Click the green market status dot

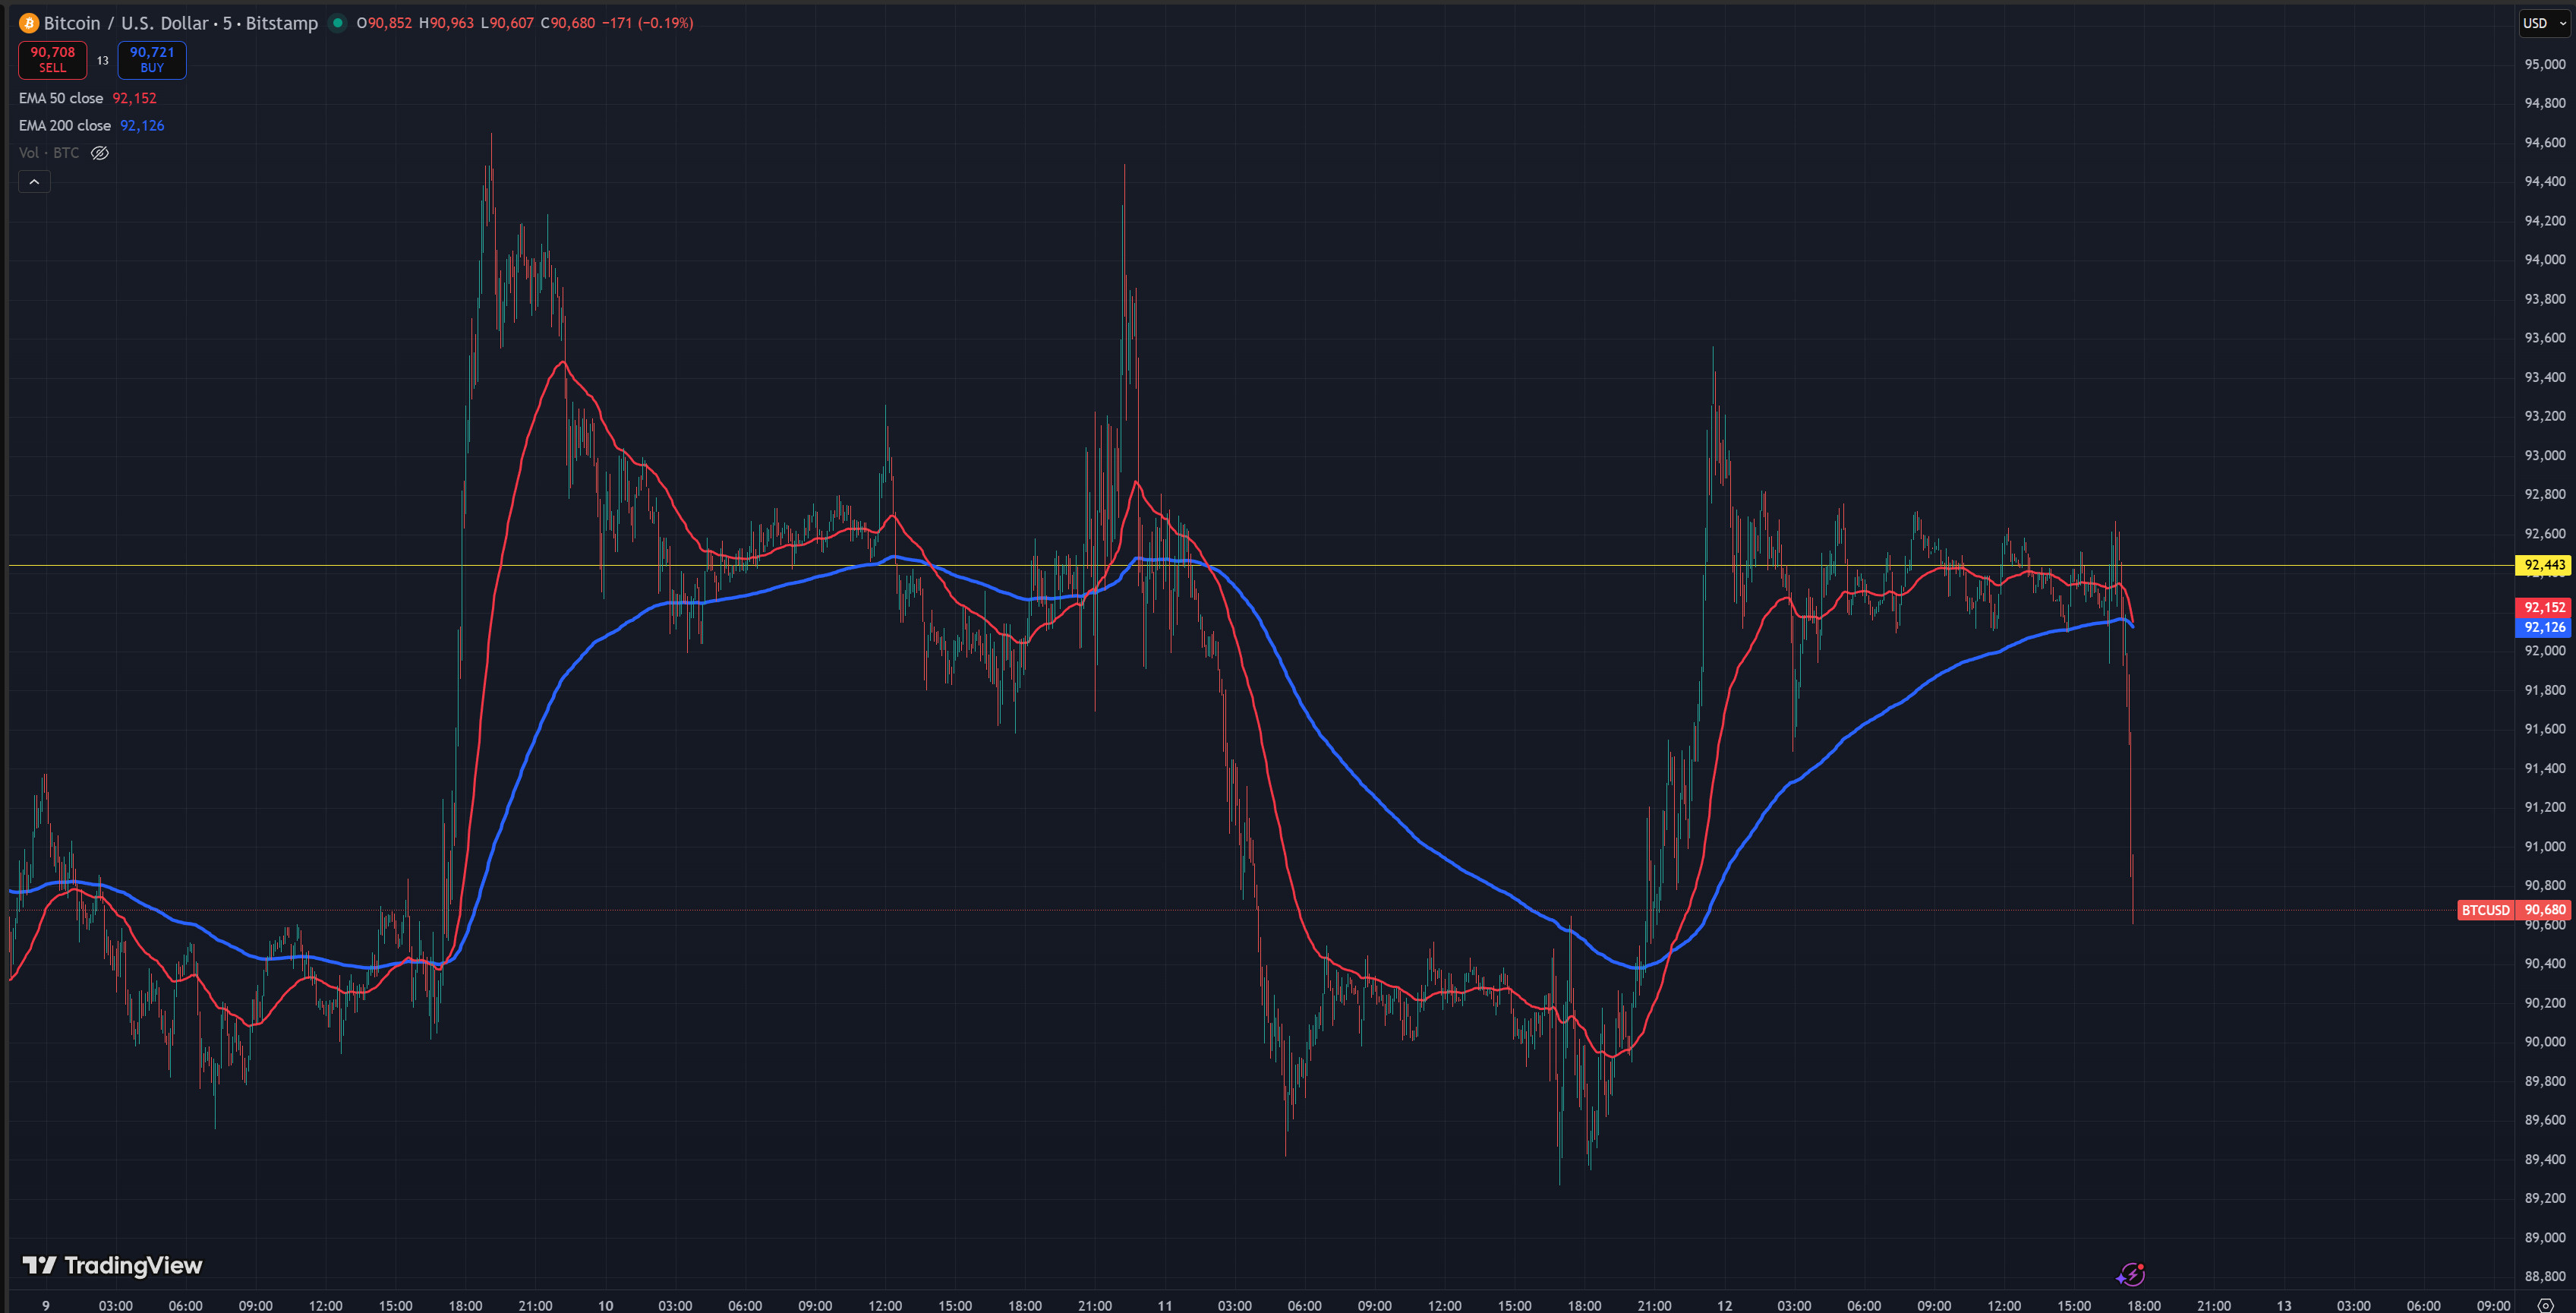click(338, 23)
